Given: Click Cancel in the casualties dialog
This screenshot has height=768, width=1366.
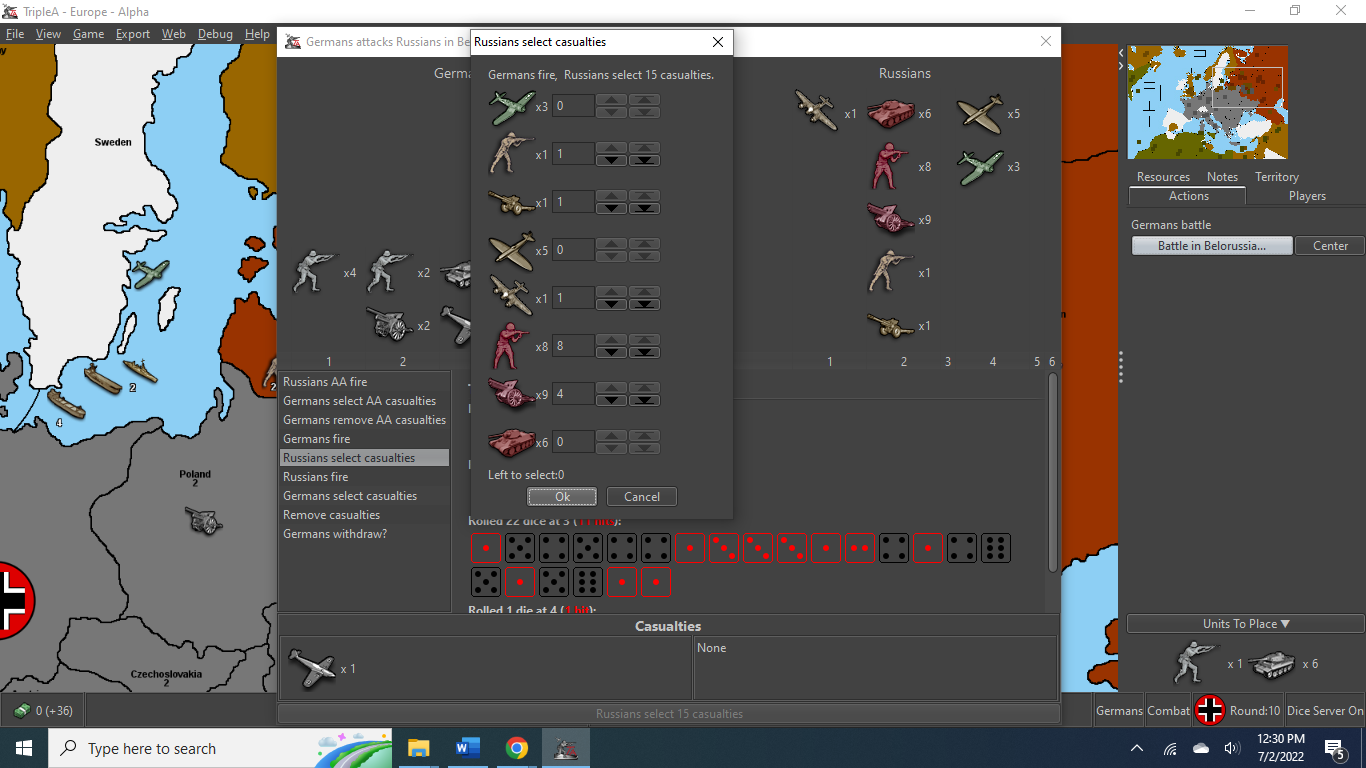Looking at the screenshot, I should 642,497.
